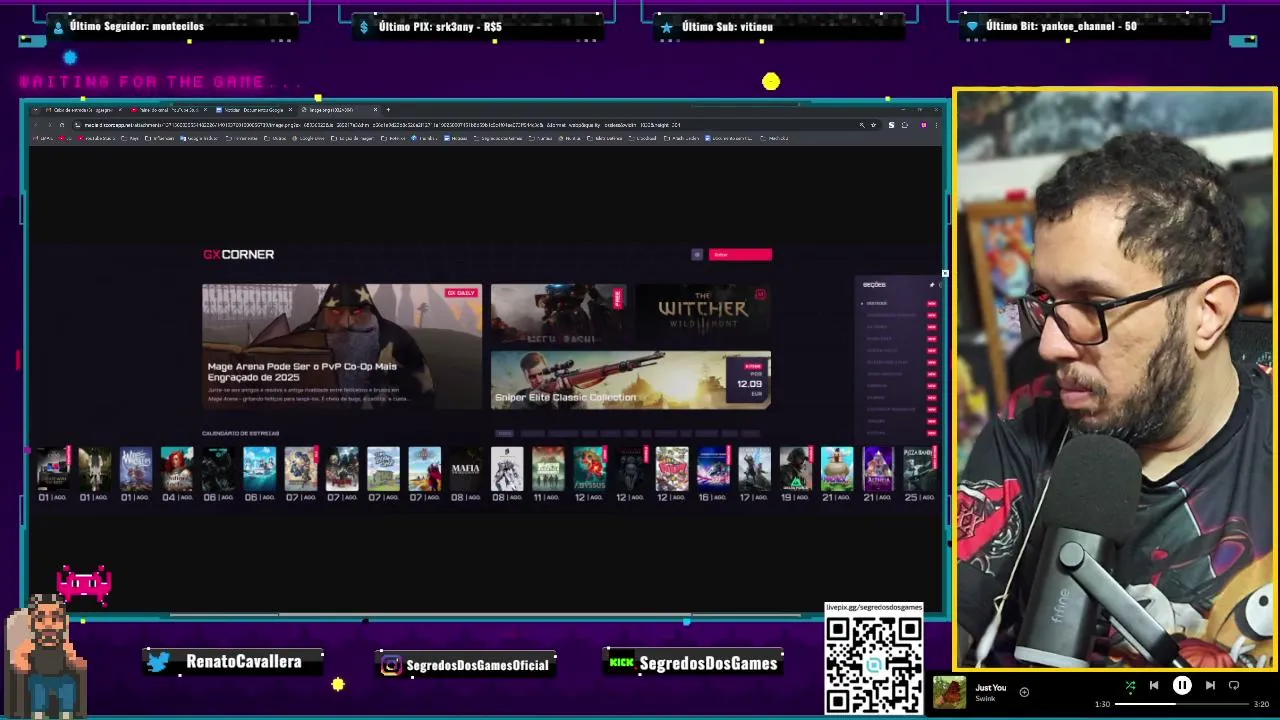
Task: Open the Pizza Bandit cover dated 25 AGO
Action: coord(918,469)
